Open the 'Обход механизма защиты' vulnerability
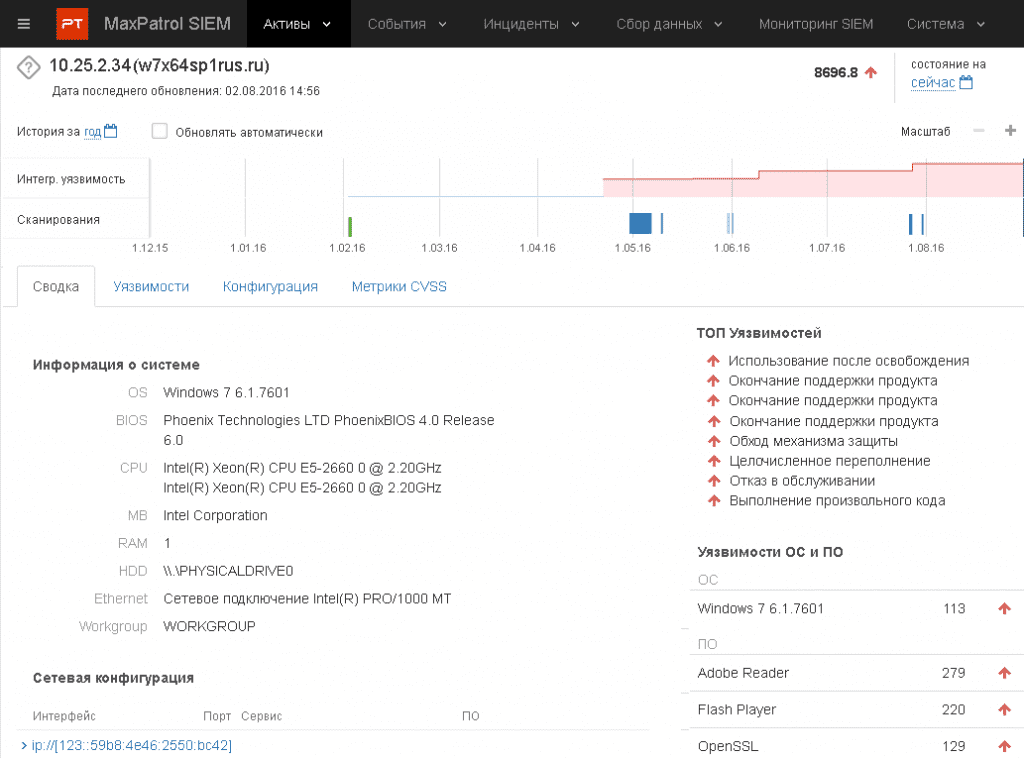The width and height of the screenshot is (1024, 758). (x=813, y=441)
